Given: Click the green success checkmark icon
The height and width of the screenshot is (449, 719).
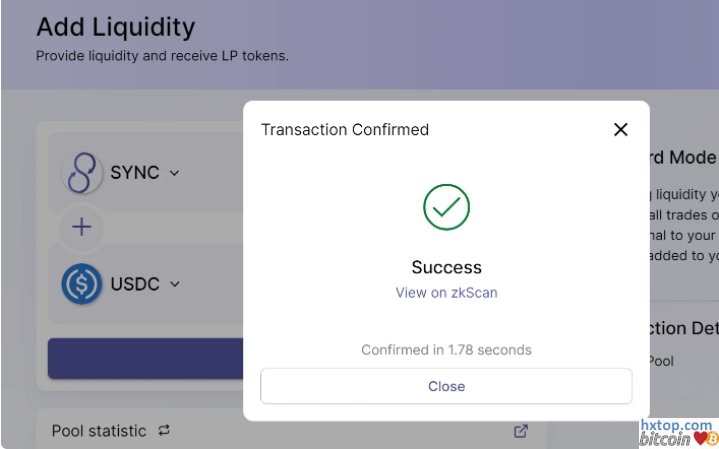Looking at the screenshot, I should [446, 207].
